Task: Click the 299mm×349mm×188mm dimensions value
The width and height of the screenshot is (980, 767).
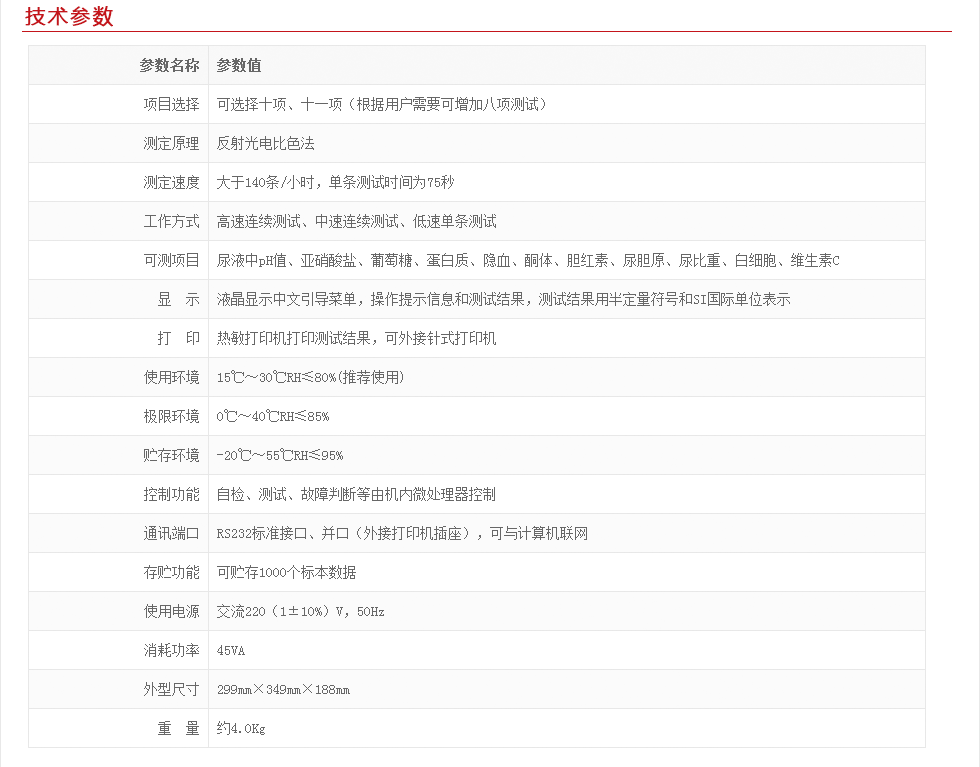Action: [x=283, y=690]
